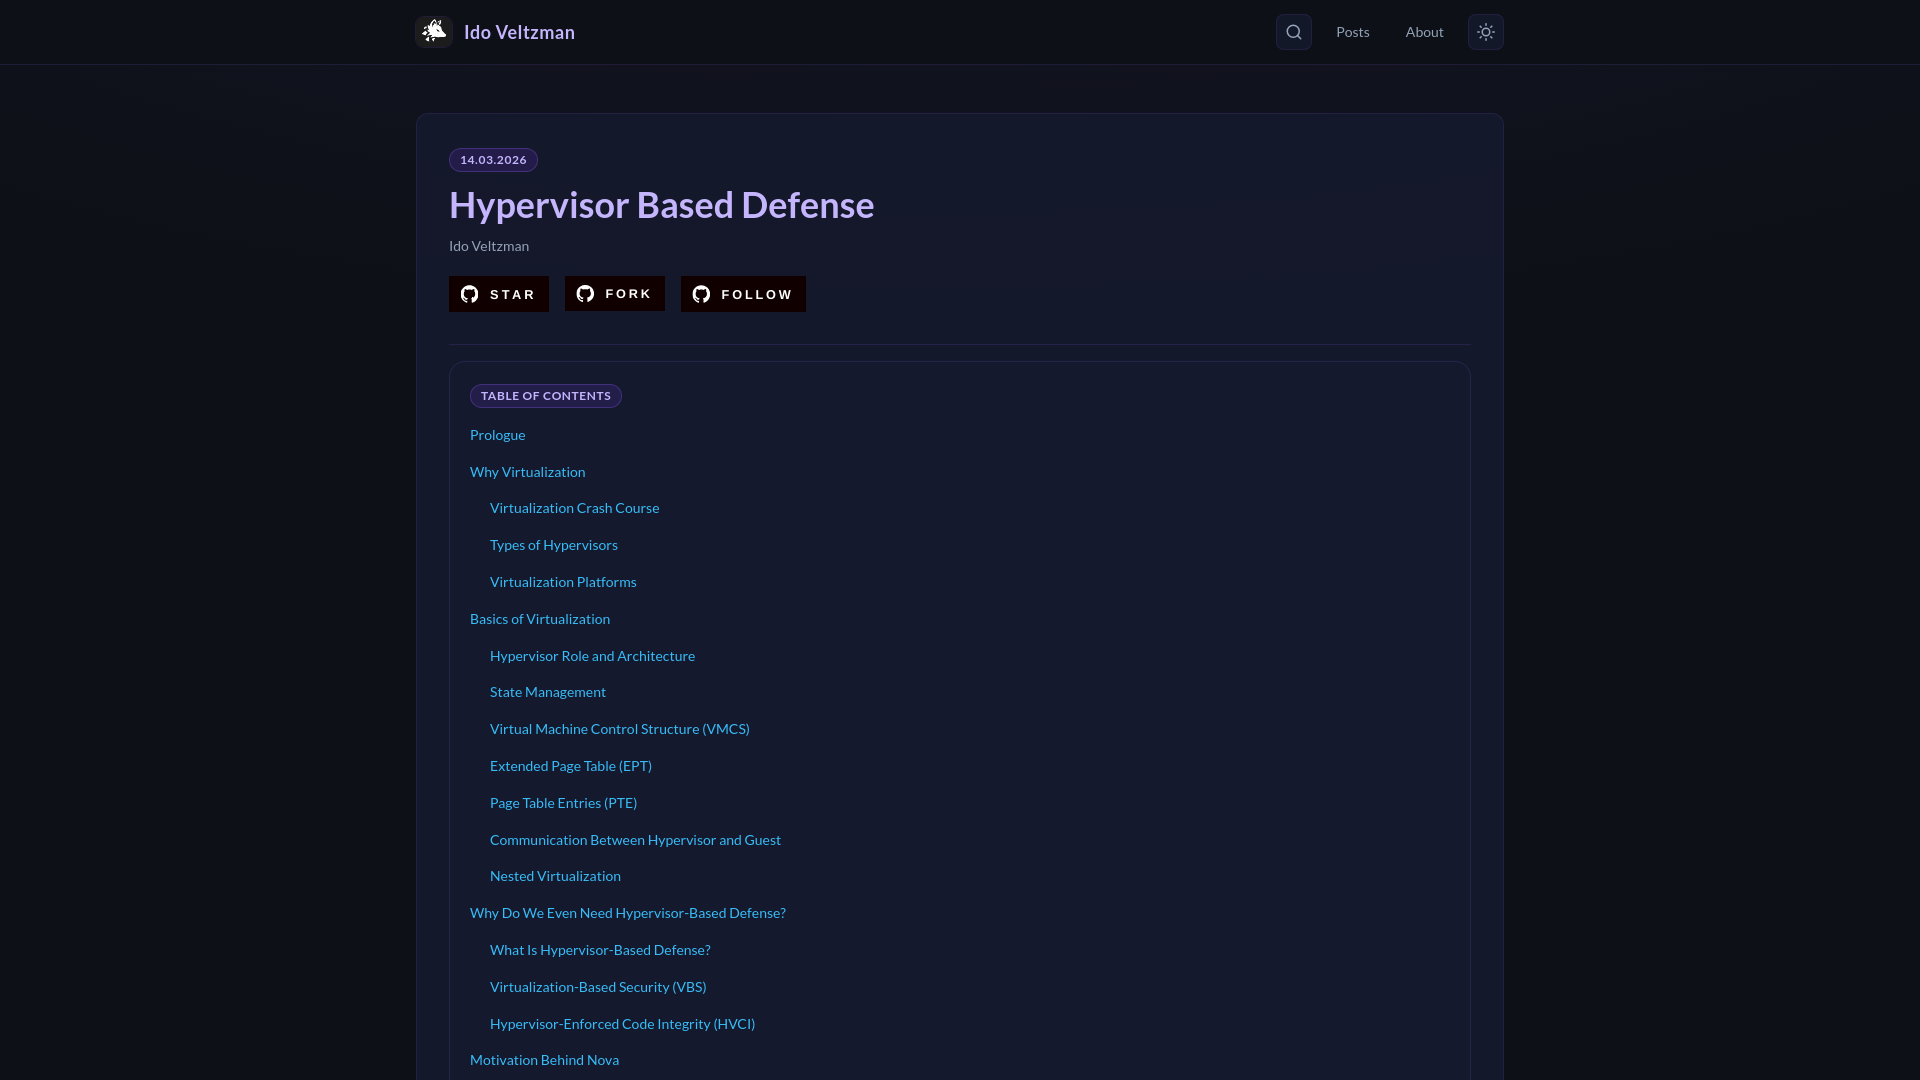Open the About page
This screenshot has width=1920, height=1080.
pos(1424,32)
